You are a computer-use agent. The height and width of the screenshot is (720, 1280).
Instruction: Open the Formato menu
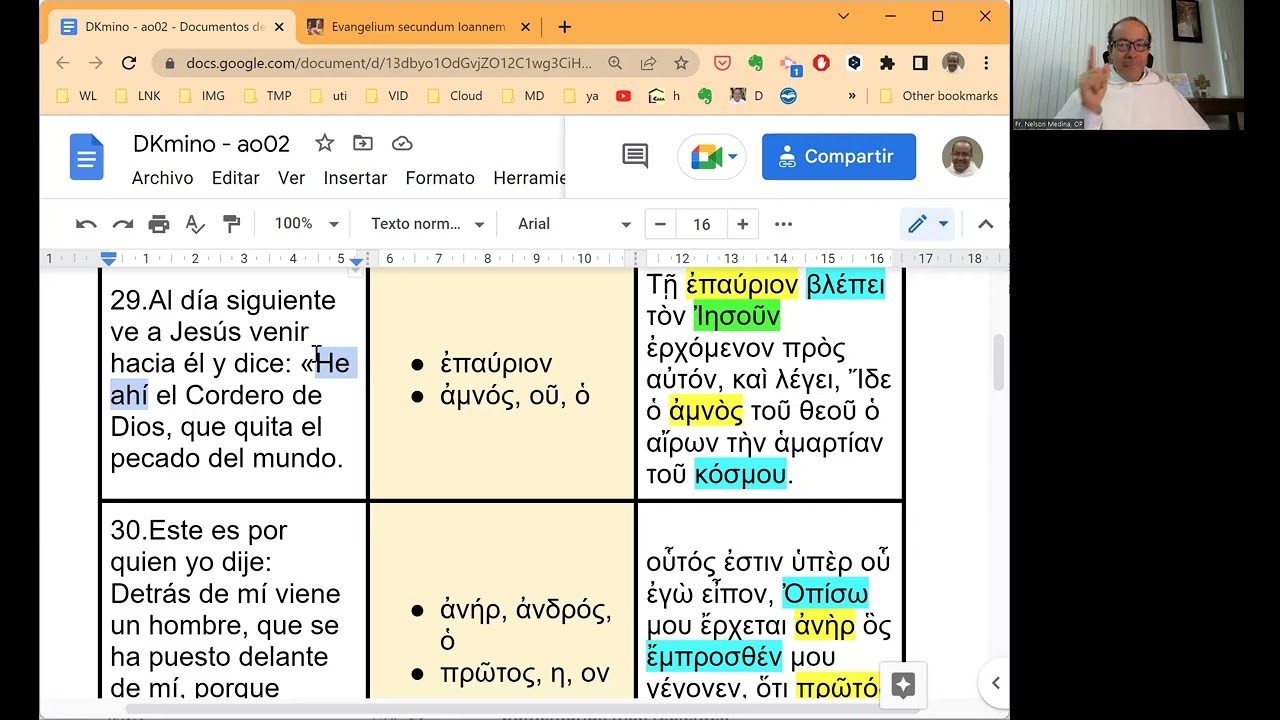click(440, 178)
